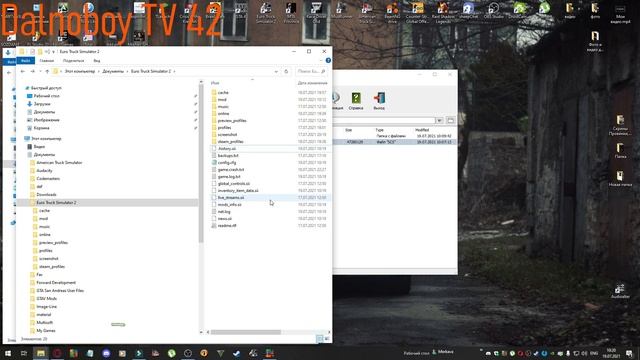Select Корзина in navigation tree
Viewport: 640px width, 360px height.
(x=41, y=128)
